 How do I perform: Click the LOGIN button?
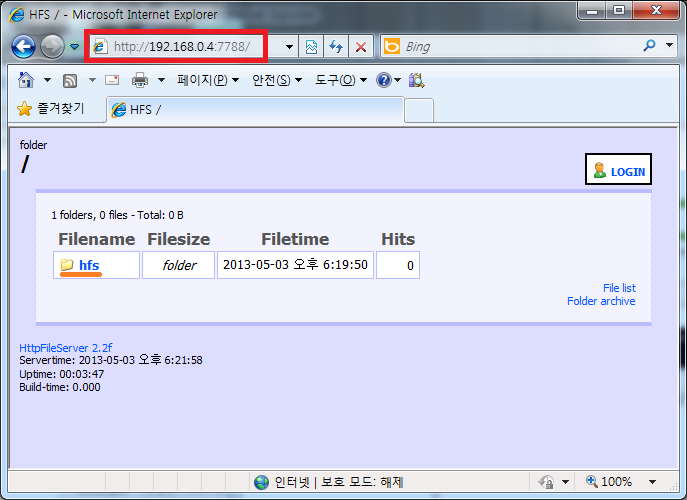[618, 169]
